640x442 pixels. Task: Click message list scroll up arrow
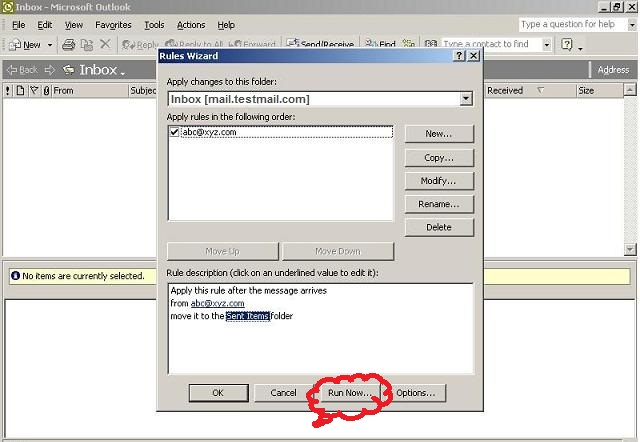[x=630, y=90]
